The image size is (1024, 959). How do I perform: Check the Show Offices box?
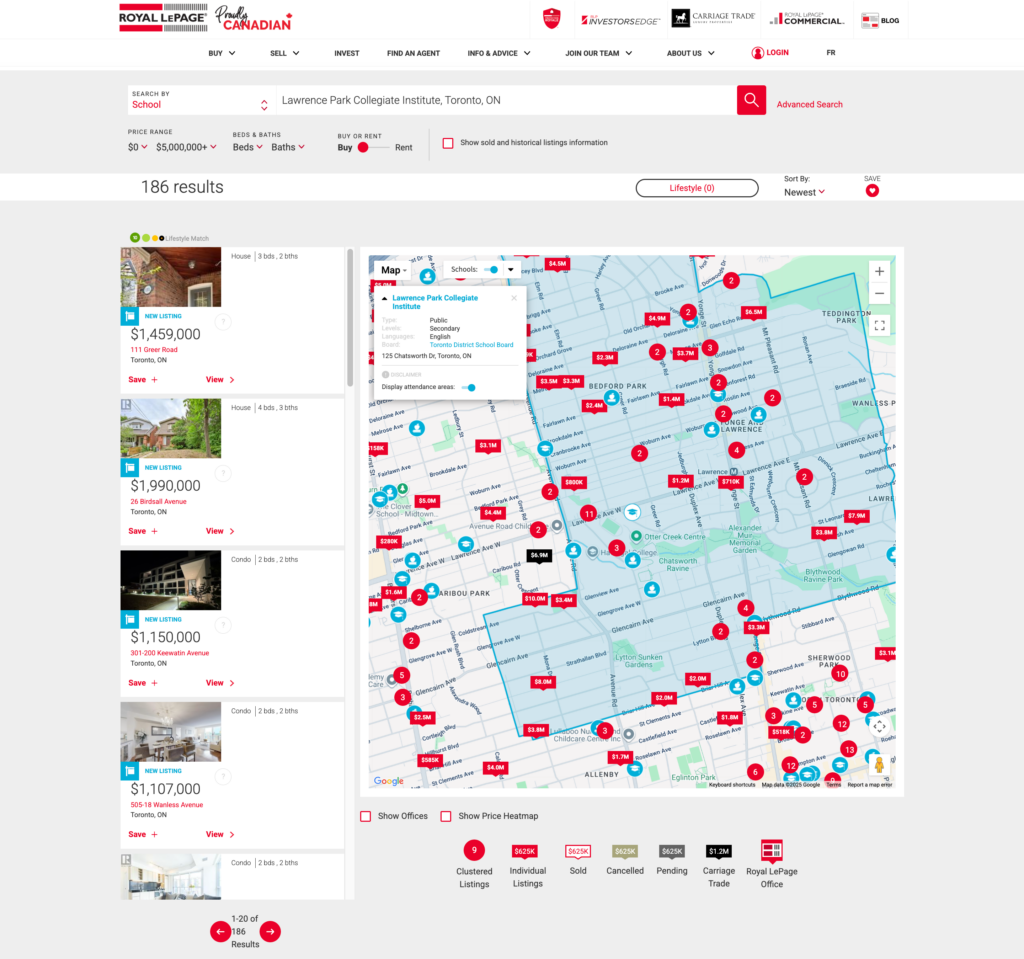(x=366, y=816)
